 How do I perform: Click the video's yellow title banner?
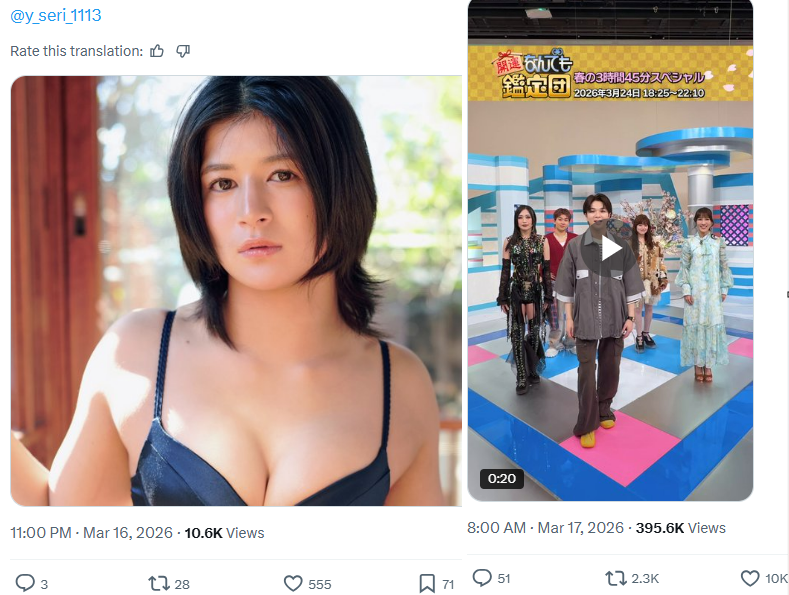click(x=610, y=73)
